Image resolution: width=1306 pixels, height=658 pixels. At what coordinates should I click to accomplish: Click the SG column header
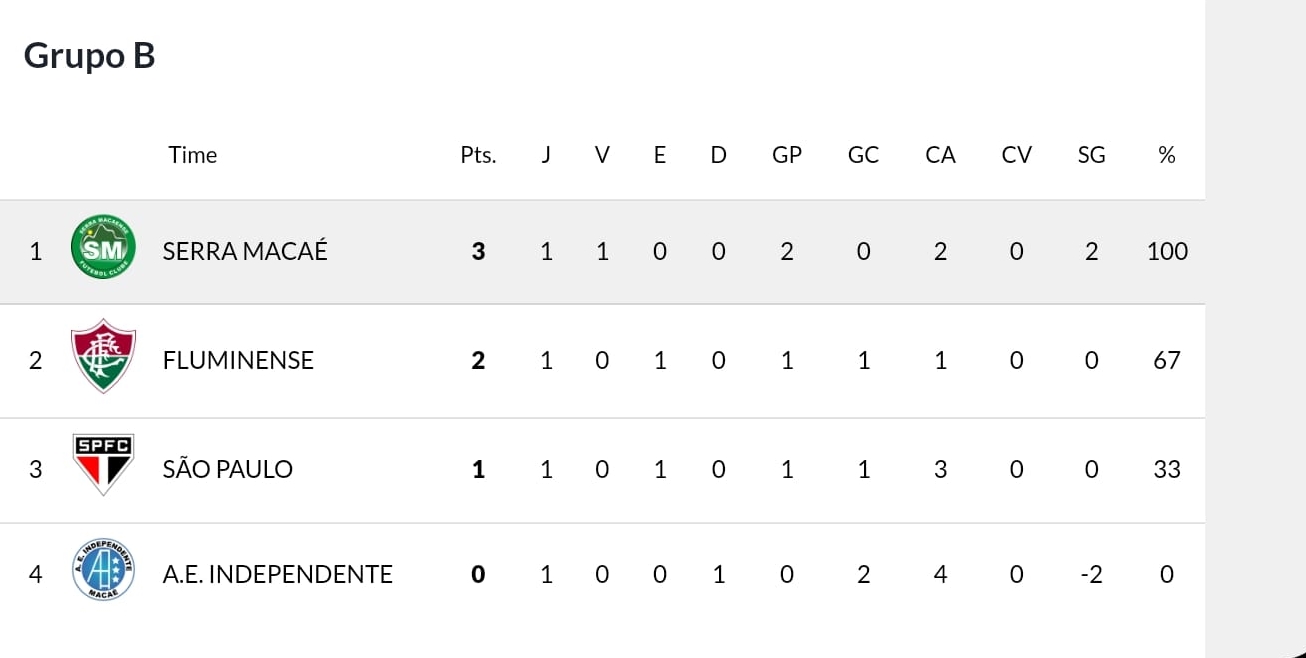[x=1091, y=155]
